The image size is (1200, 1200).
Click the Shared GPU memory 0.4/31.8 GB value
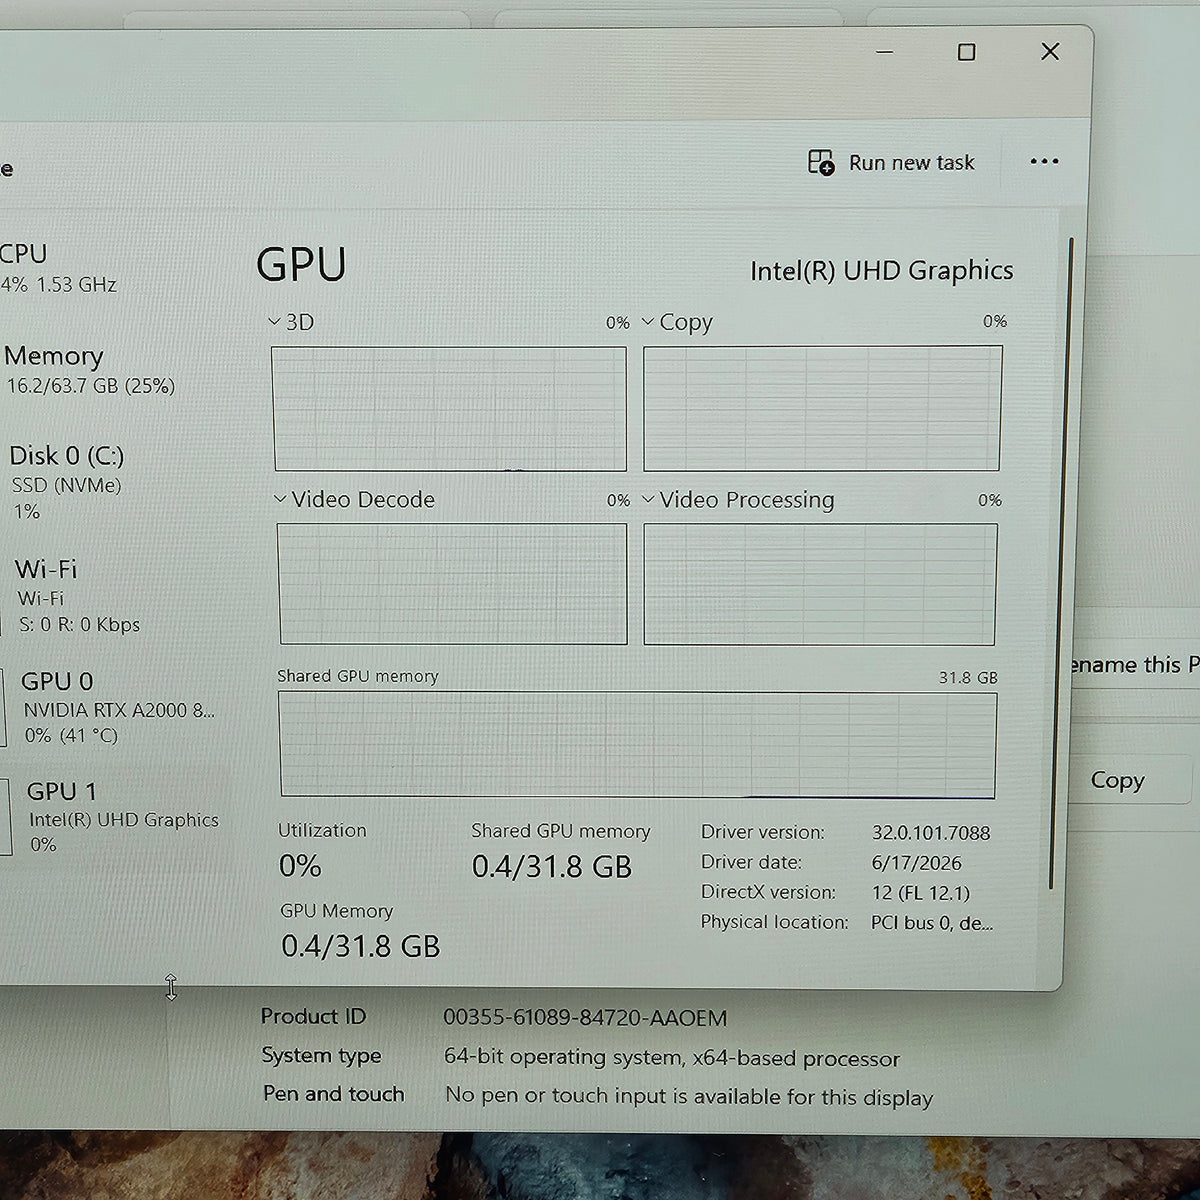point(552,867)
